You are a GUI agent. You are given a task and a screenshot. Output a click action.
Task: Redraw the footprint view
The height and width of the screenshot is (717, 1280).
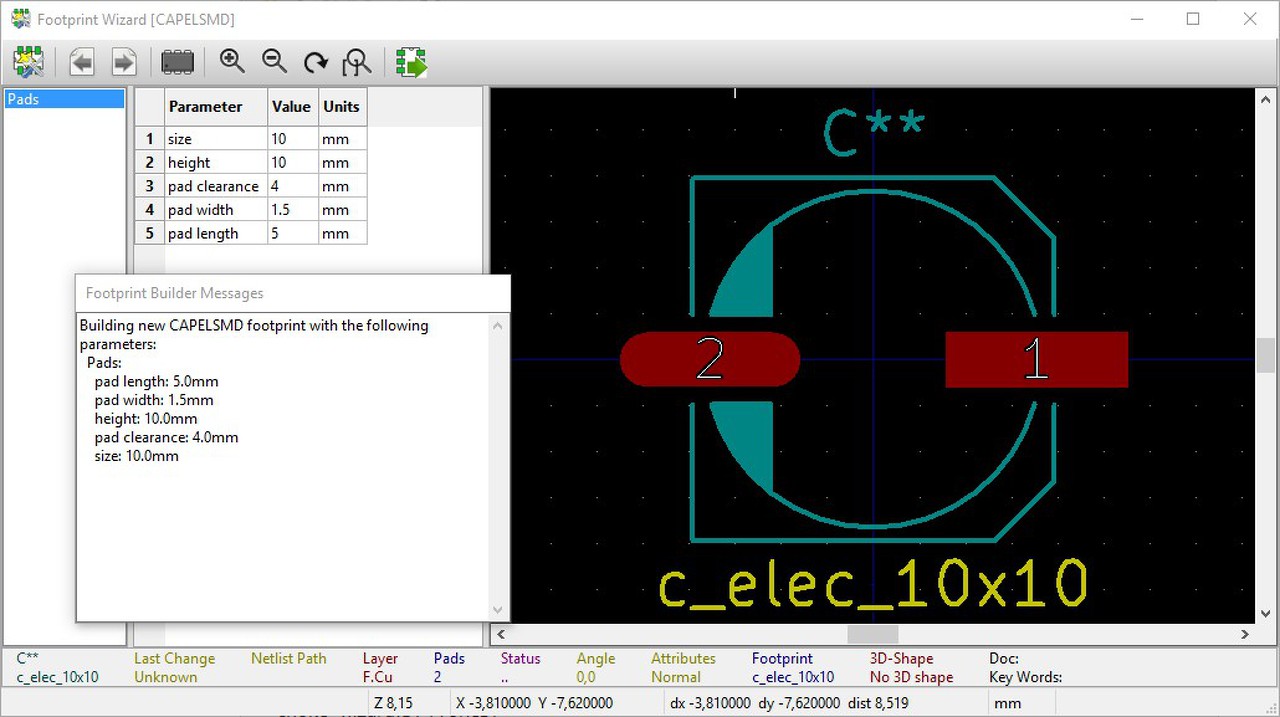(x=316, y=62)
